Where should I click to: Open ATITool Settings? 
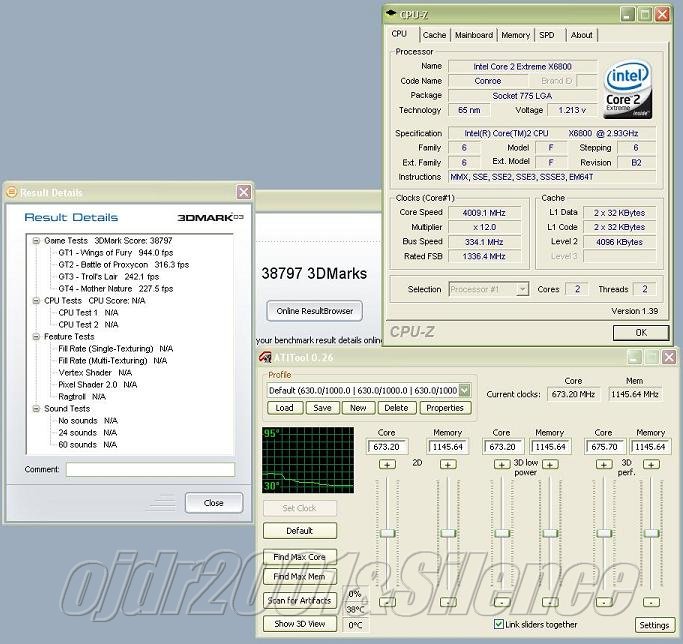(x=654, y=625)
